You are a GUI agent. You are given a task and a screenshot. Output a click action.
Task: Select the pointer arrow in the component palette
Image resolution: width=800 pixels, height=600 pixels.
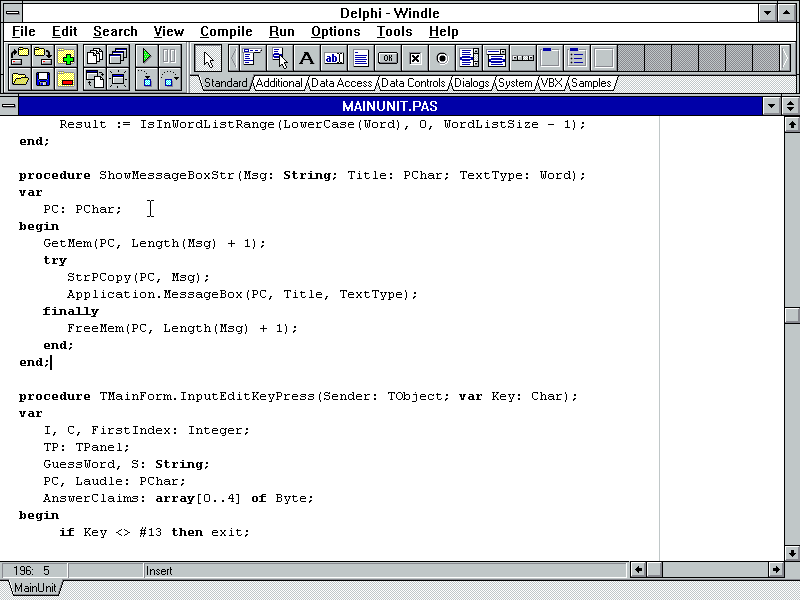pyautogui.click(x=208, y=58)
